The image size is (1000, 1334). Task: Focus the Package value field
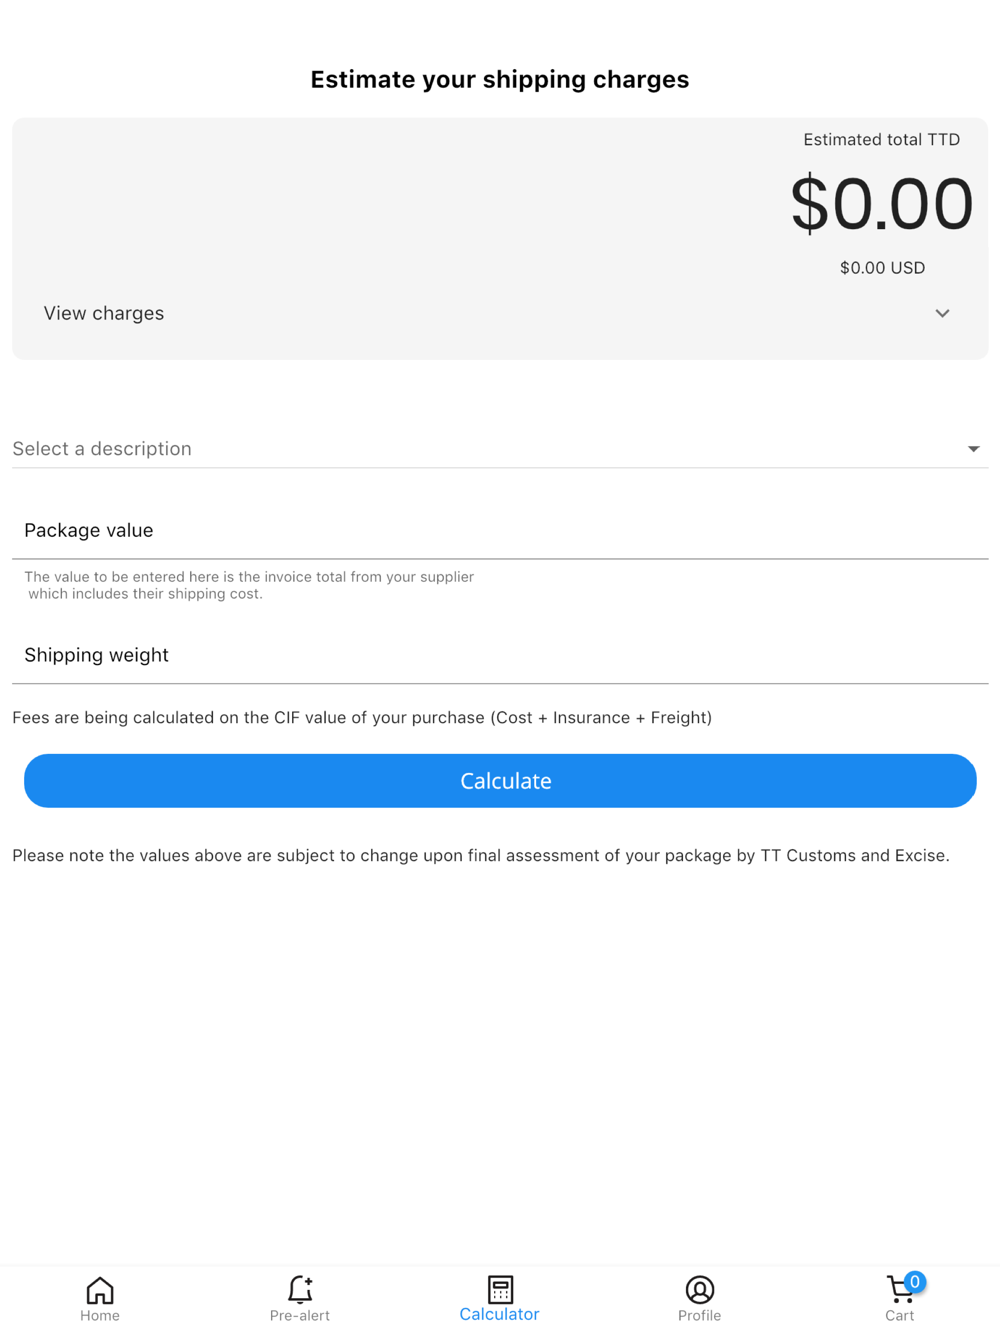pyautogui.click(x=500, y=531)
